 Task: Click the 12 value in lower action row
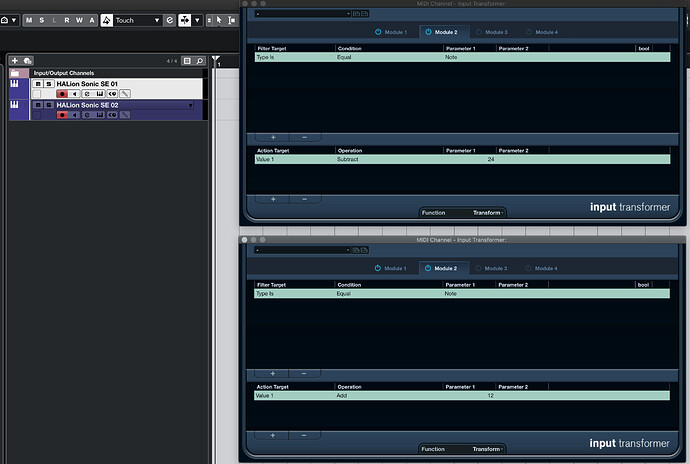tap(491, 395)
